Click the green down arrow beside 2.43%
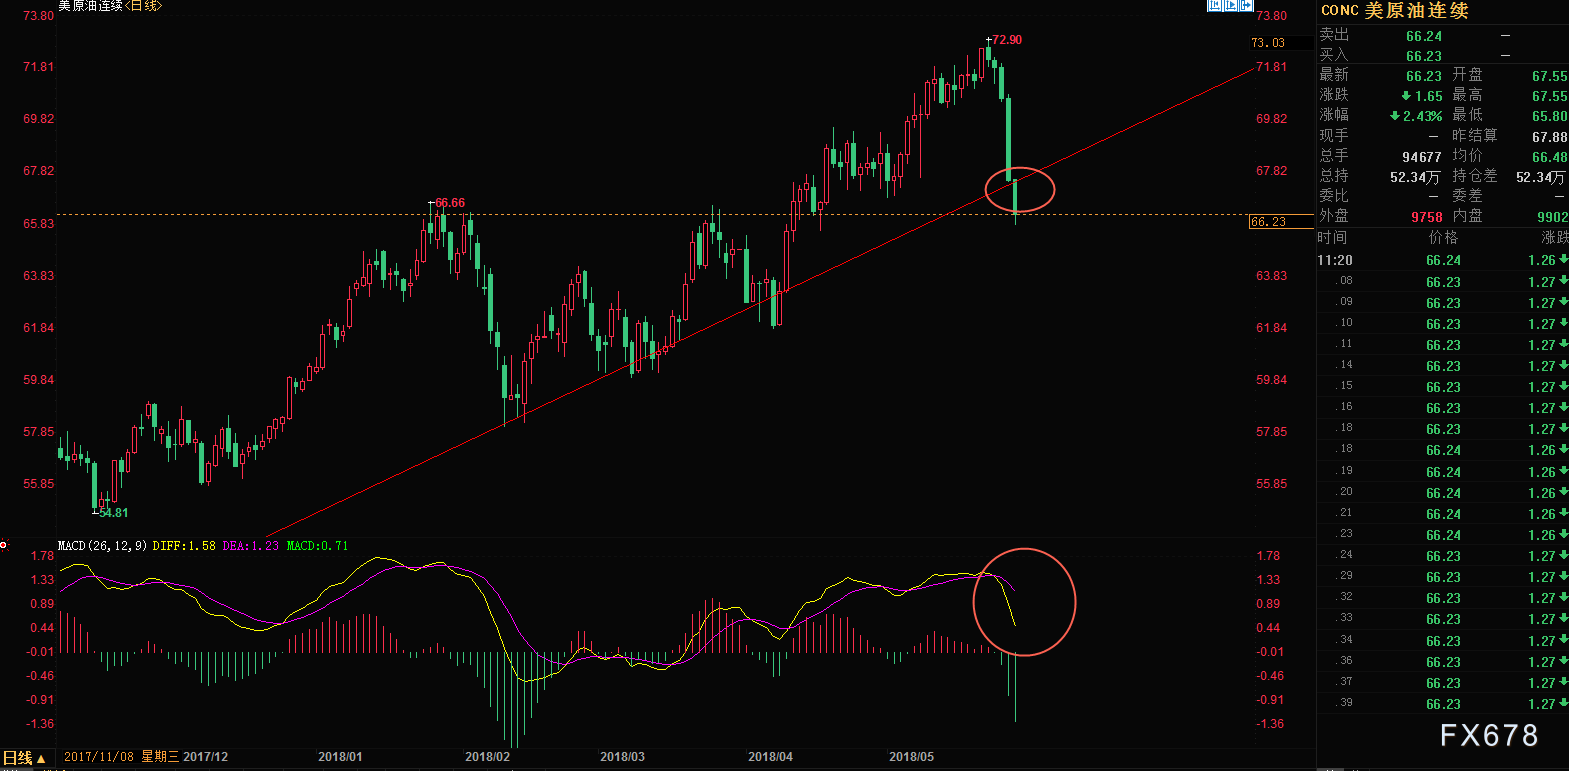This screenshot has height=771, width=1569. pos(1395,116)
